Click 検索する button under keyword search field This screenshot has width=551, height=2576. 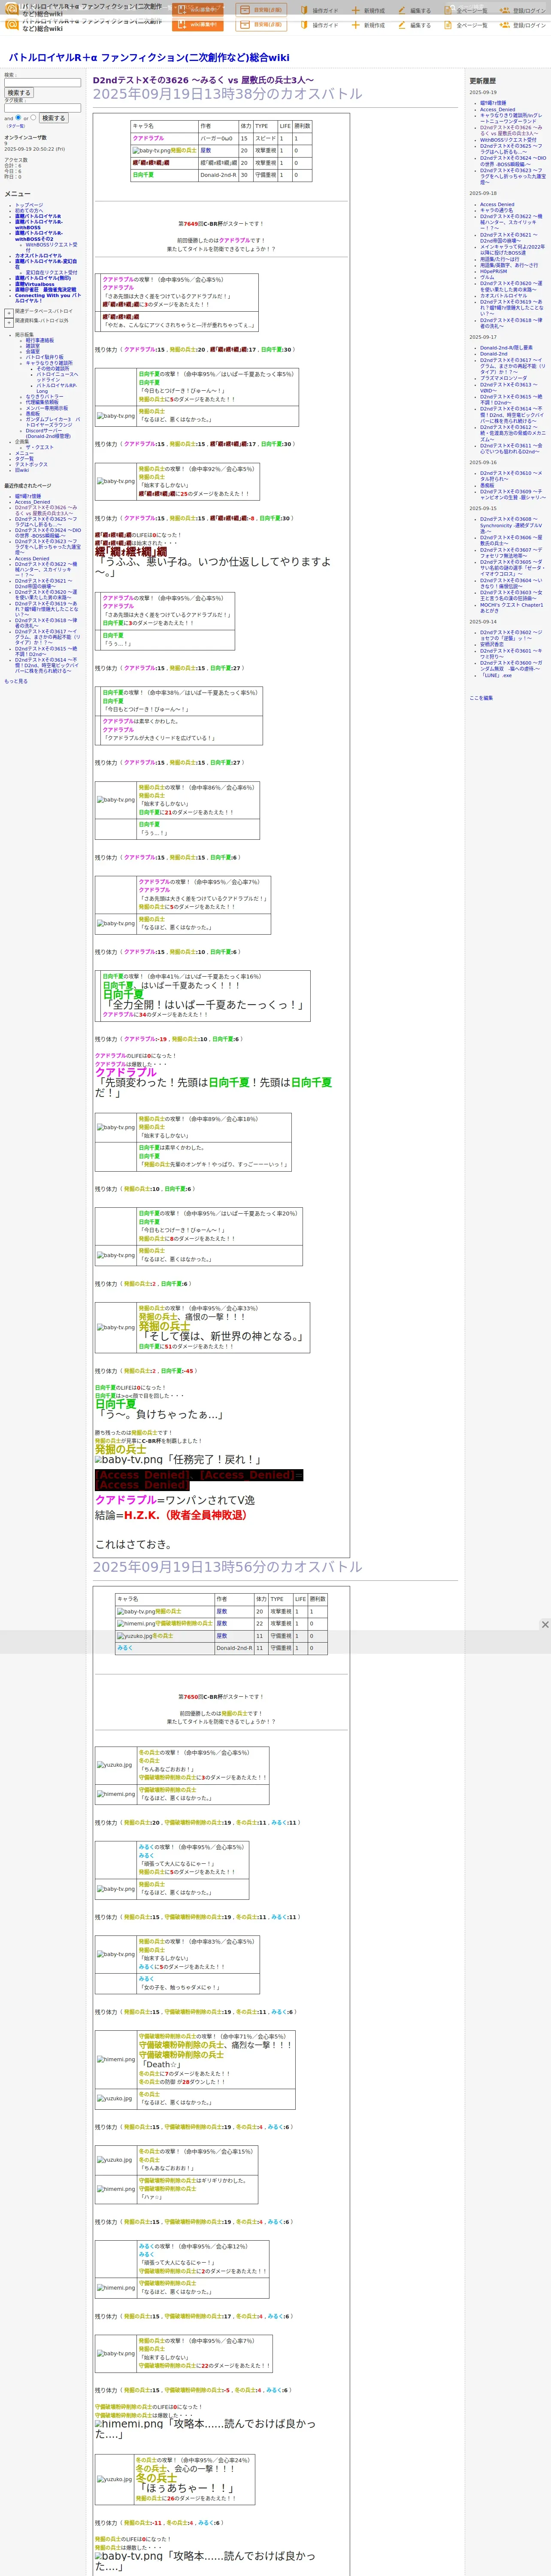click(x=19, y=93)
